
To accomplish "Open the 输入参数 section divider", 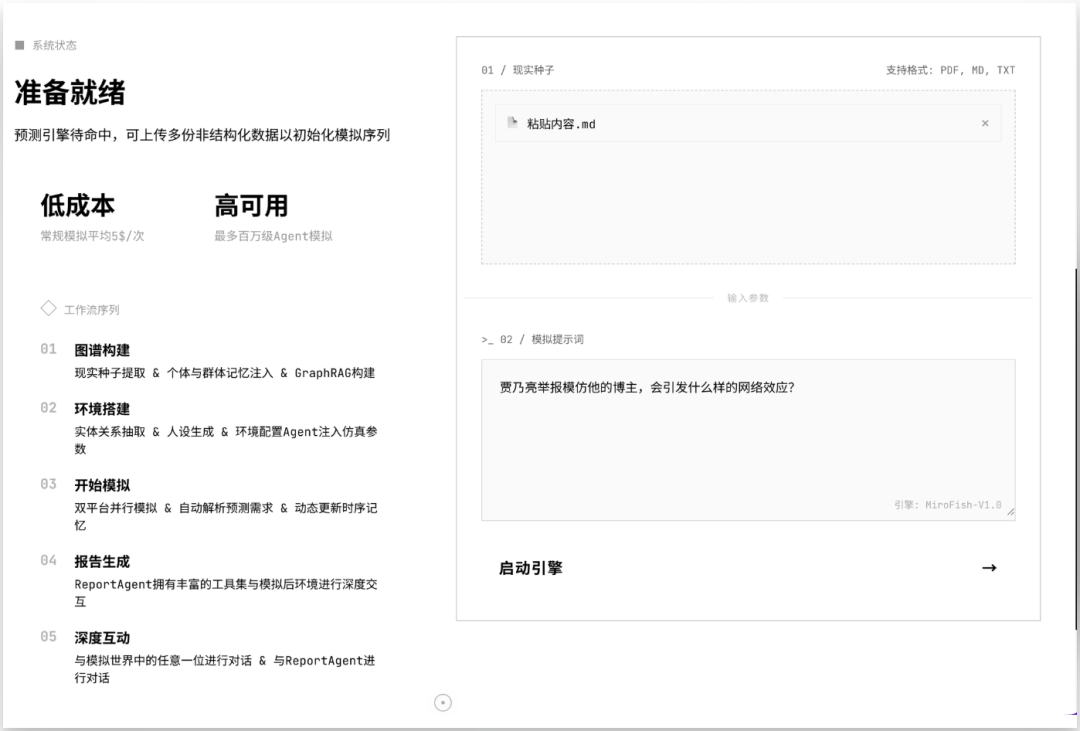I will (747, 297).
